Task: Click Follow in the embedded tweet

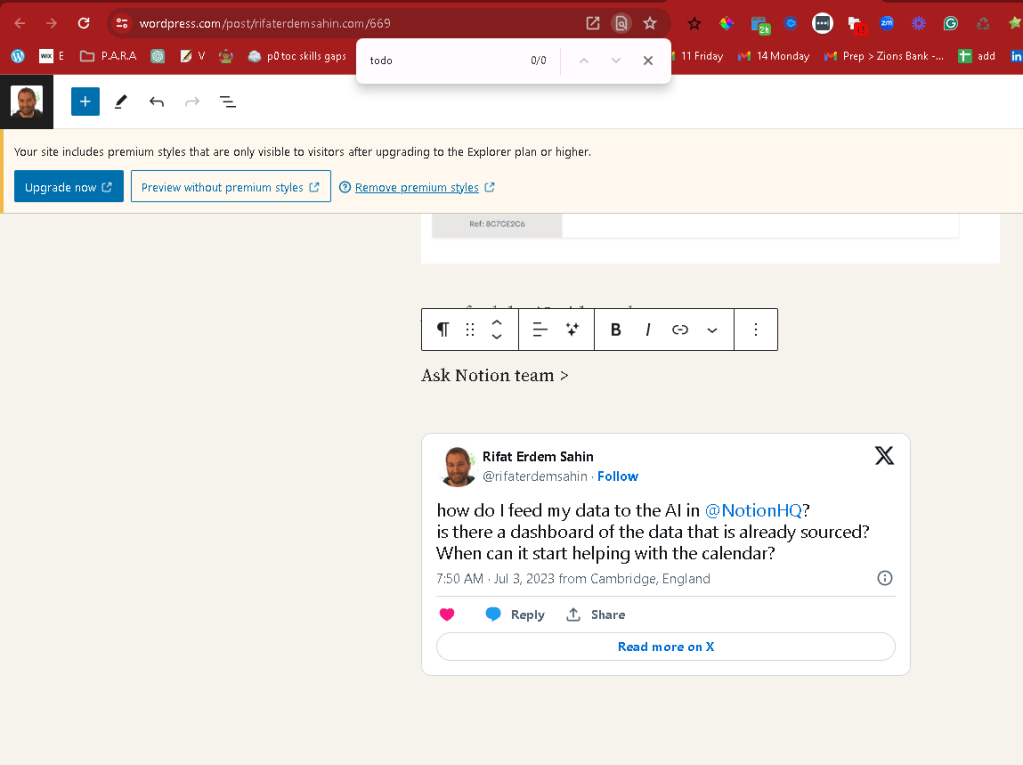Action: (618, 476)
